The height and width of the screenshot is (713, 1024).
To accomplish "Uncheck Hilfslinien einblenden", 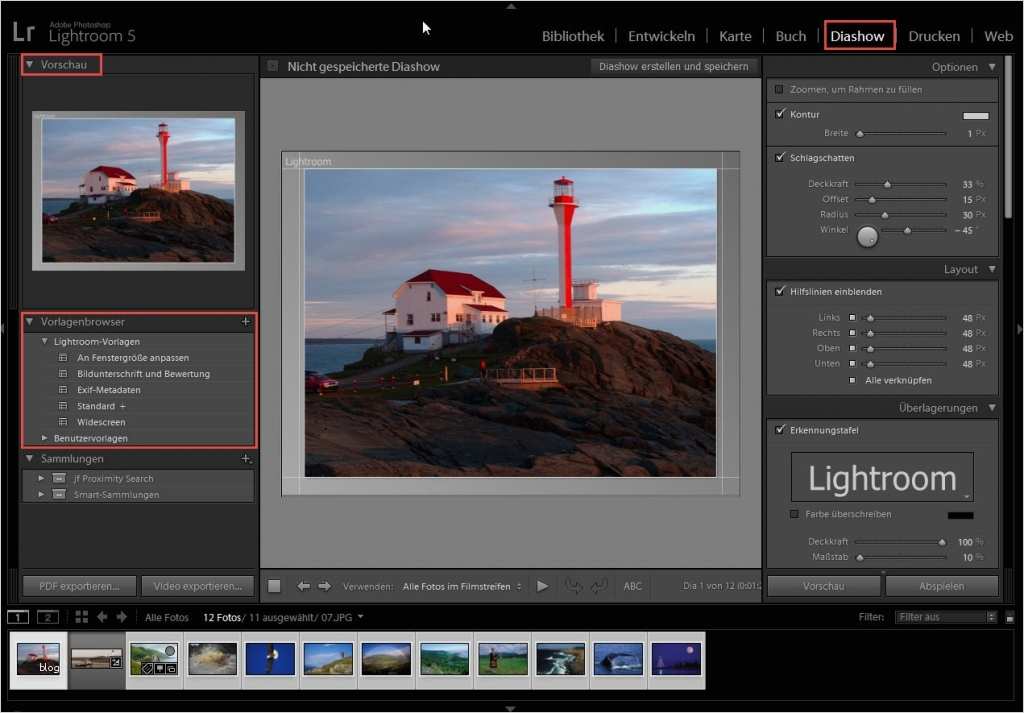I will pyautogui.click(x=778, y=291).
